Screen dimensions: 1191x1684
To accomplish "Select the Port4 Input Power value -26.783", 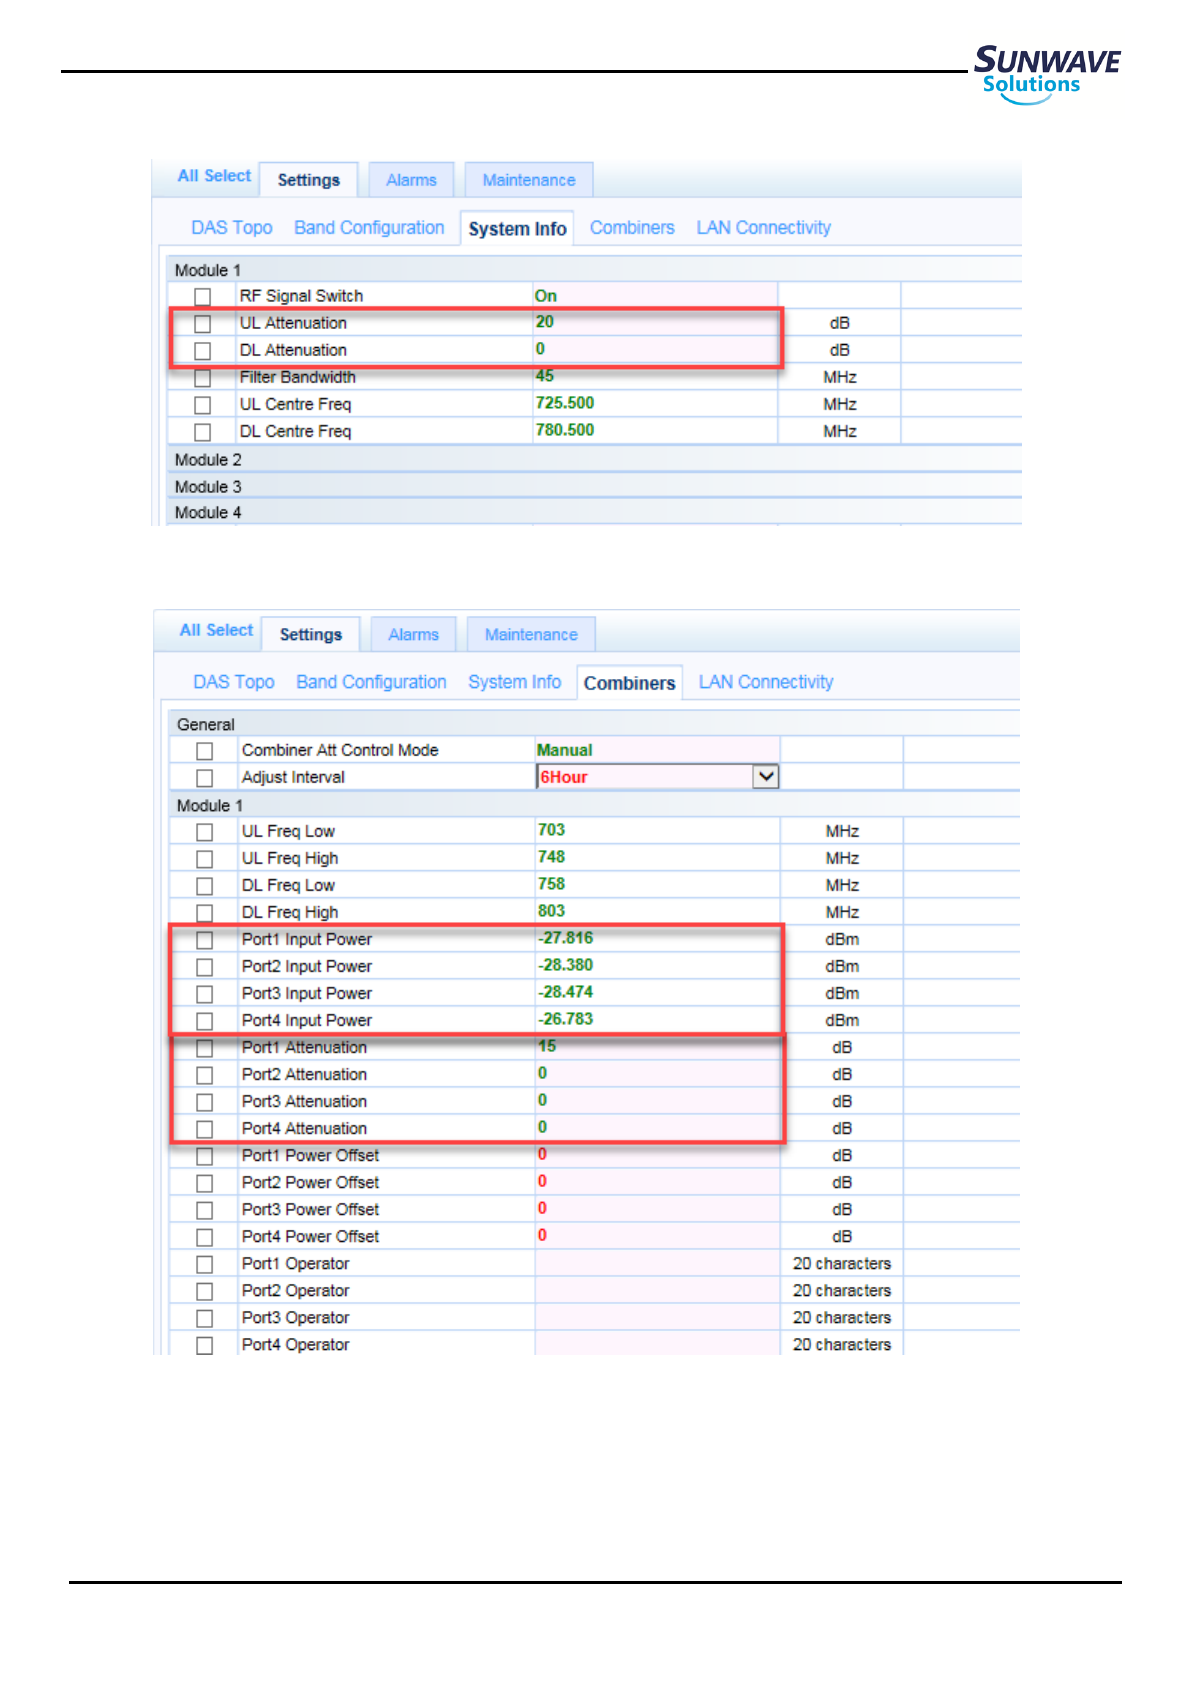I will tap(565, 1019).
